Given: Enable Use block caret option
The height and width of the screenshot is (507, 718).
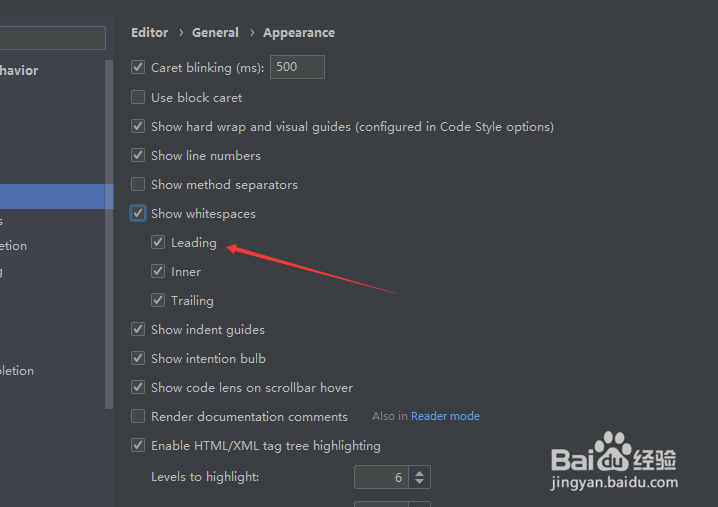Looking at the screenshot, I should [x=138, y=97].
